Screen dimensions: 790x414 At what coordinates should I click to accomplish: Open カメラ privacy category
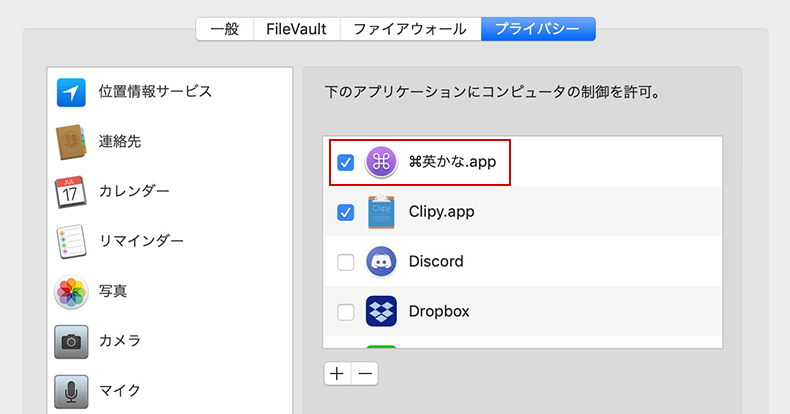pyautogui.click(x=170, y=341)
